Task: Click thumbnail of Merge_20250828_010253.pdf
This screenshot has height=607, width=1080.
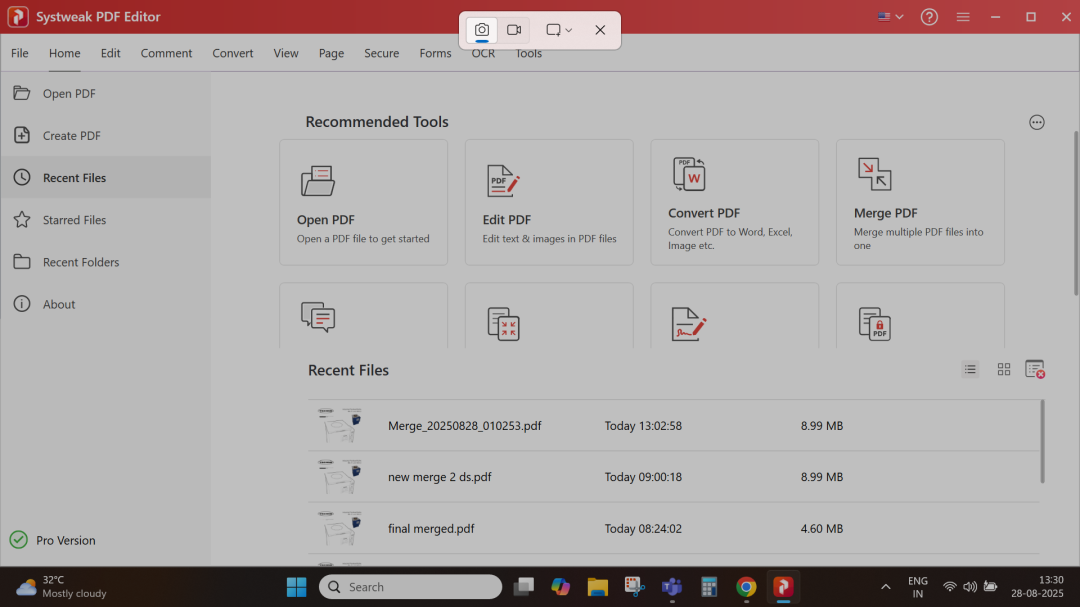Action: coord(339,425)
